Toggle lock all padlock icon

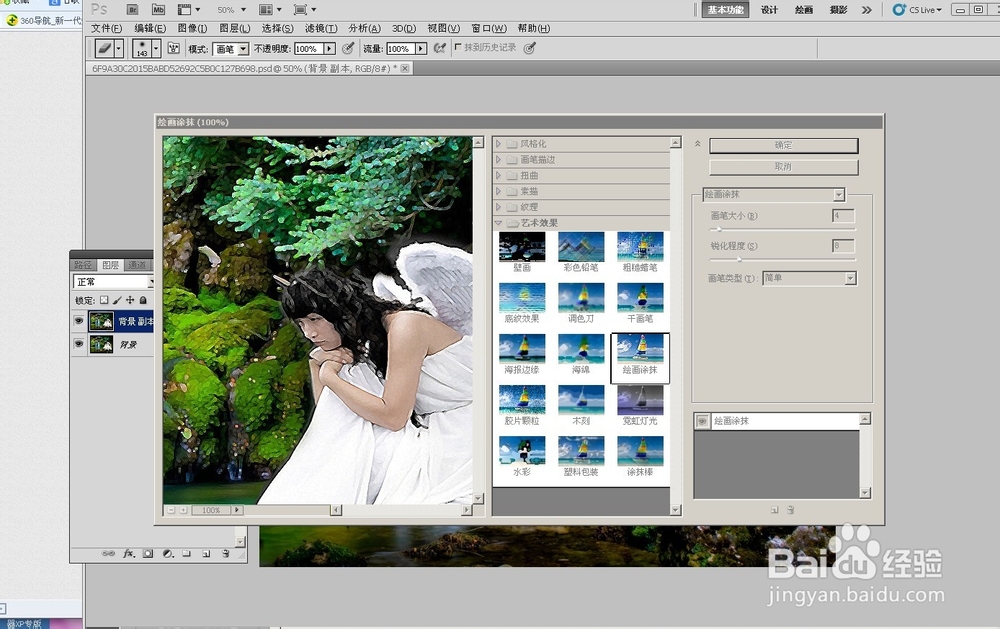143,300
